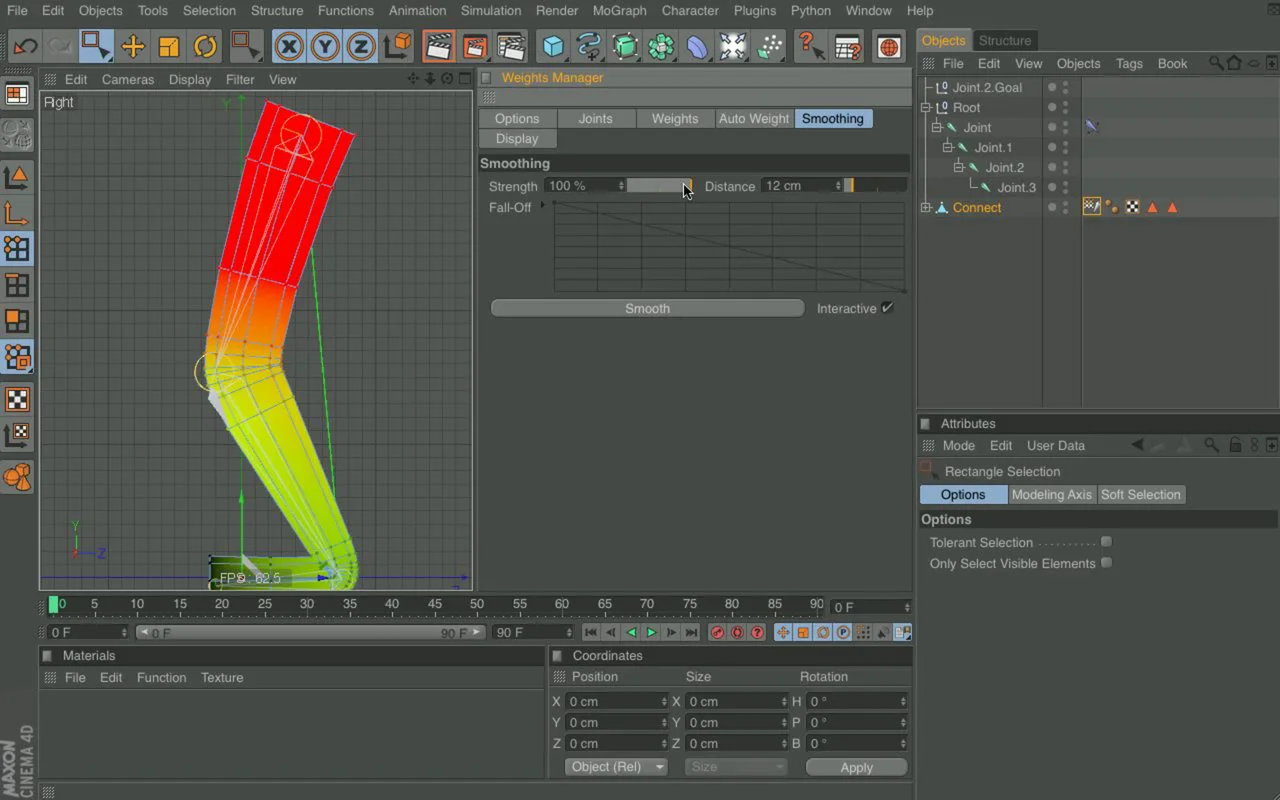
Task: Open the User Data attributes menu
Action: 1056,445
